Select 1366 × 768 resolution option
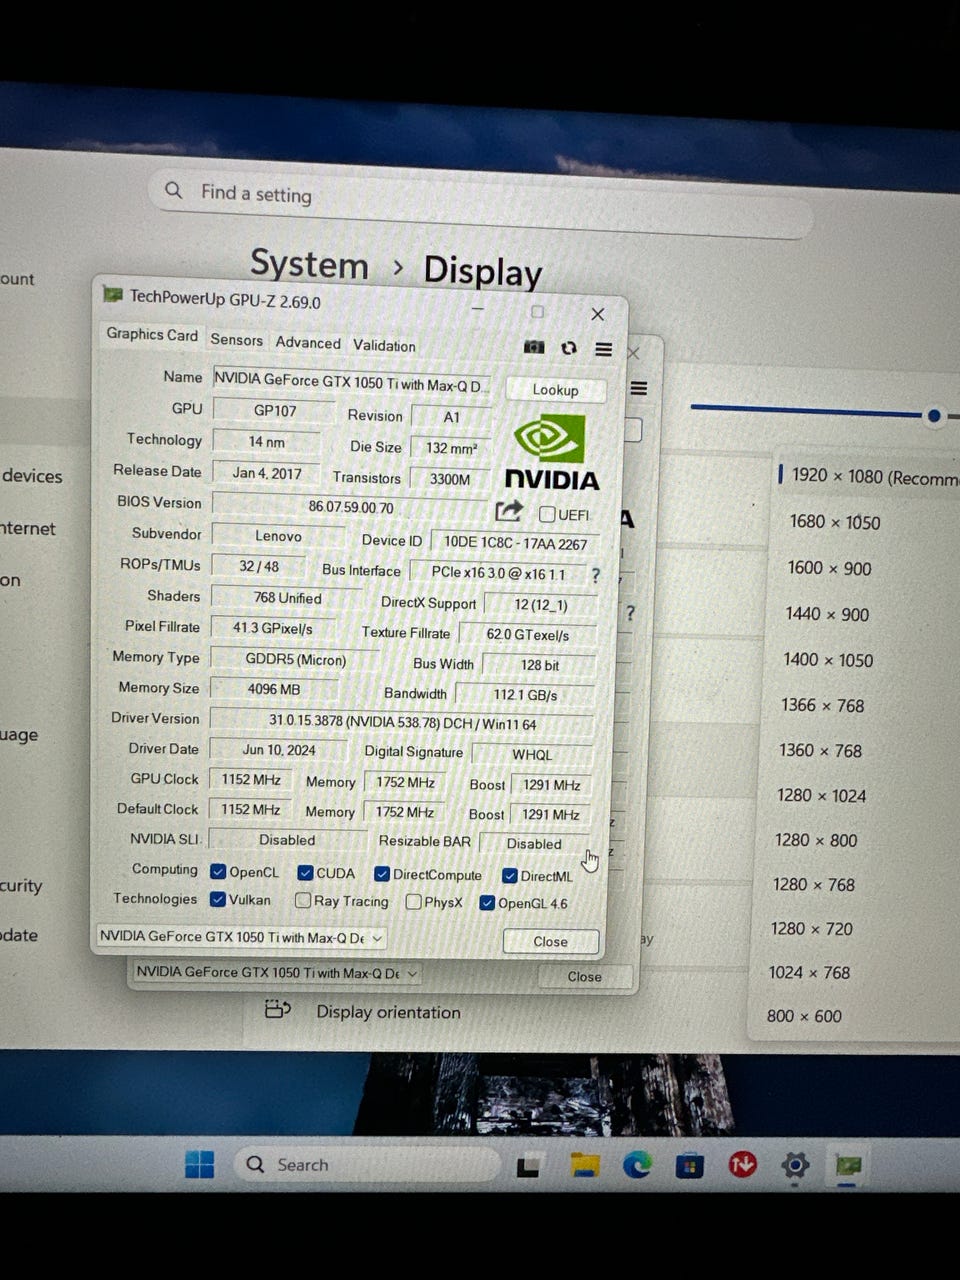 click(822, 705)
